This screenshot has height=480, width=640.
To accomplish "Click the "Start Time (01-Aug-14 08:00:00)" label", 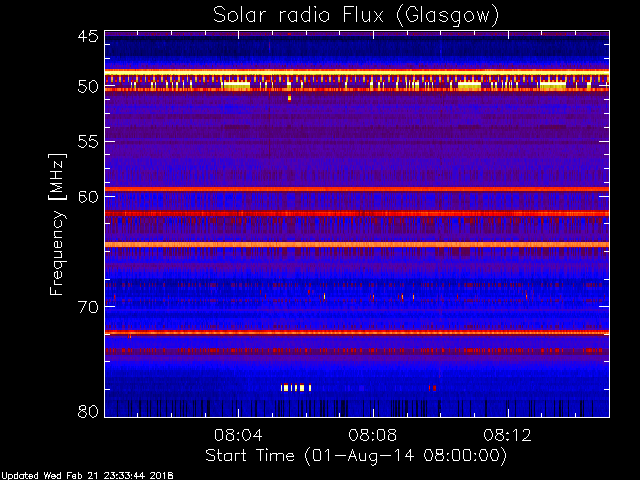I will tap(356, 456).
